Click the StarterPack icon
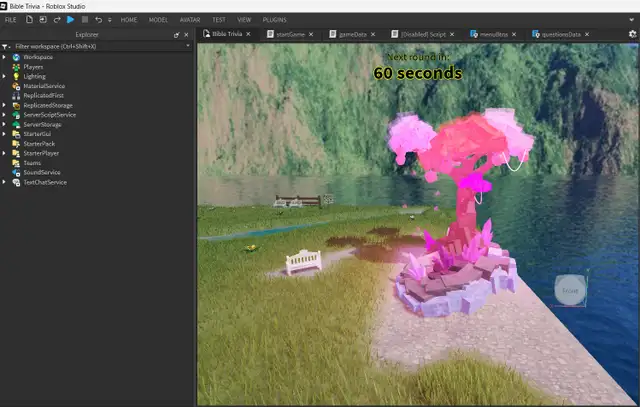Screen dimensions: 640x407 click(16, 144)
